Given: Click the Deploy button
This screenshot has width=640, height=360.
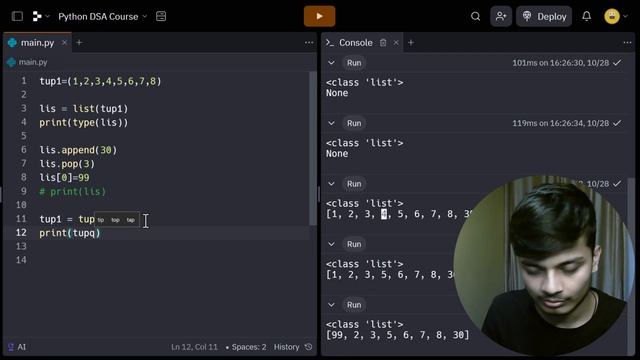Looking at the screenshot, I should 544,16.
